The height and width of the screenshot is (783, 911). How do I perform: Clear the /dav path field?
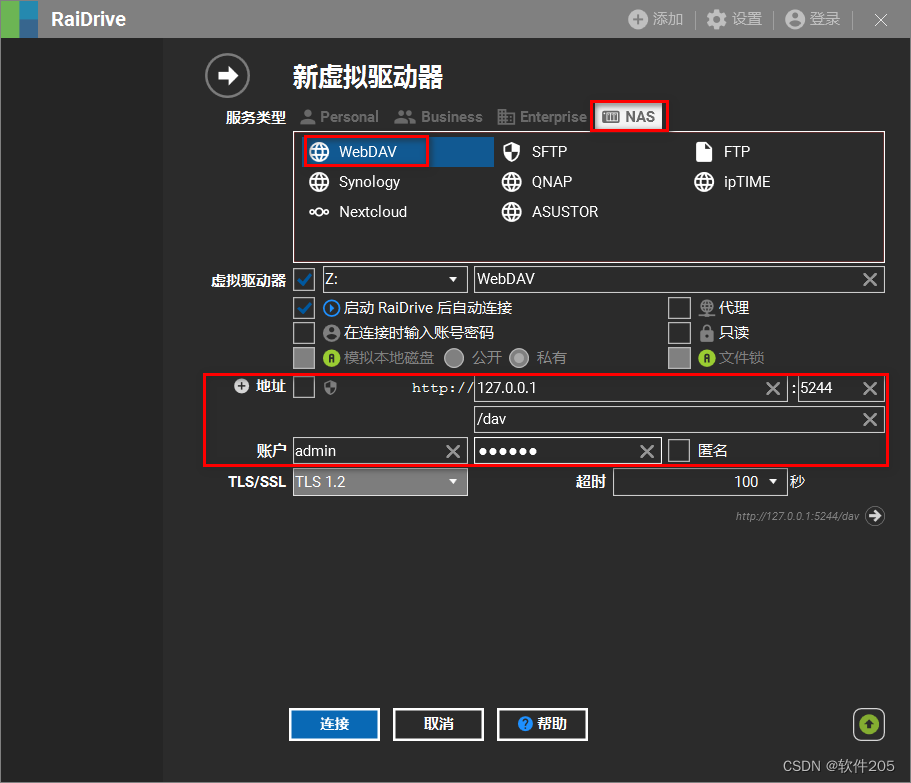[x=870, y=419]
